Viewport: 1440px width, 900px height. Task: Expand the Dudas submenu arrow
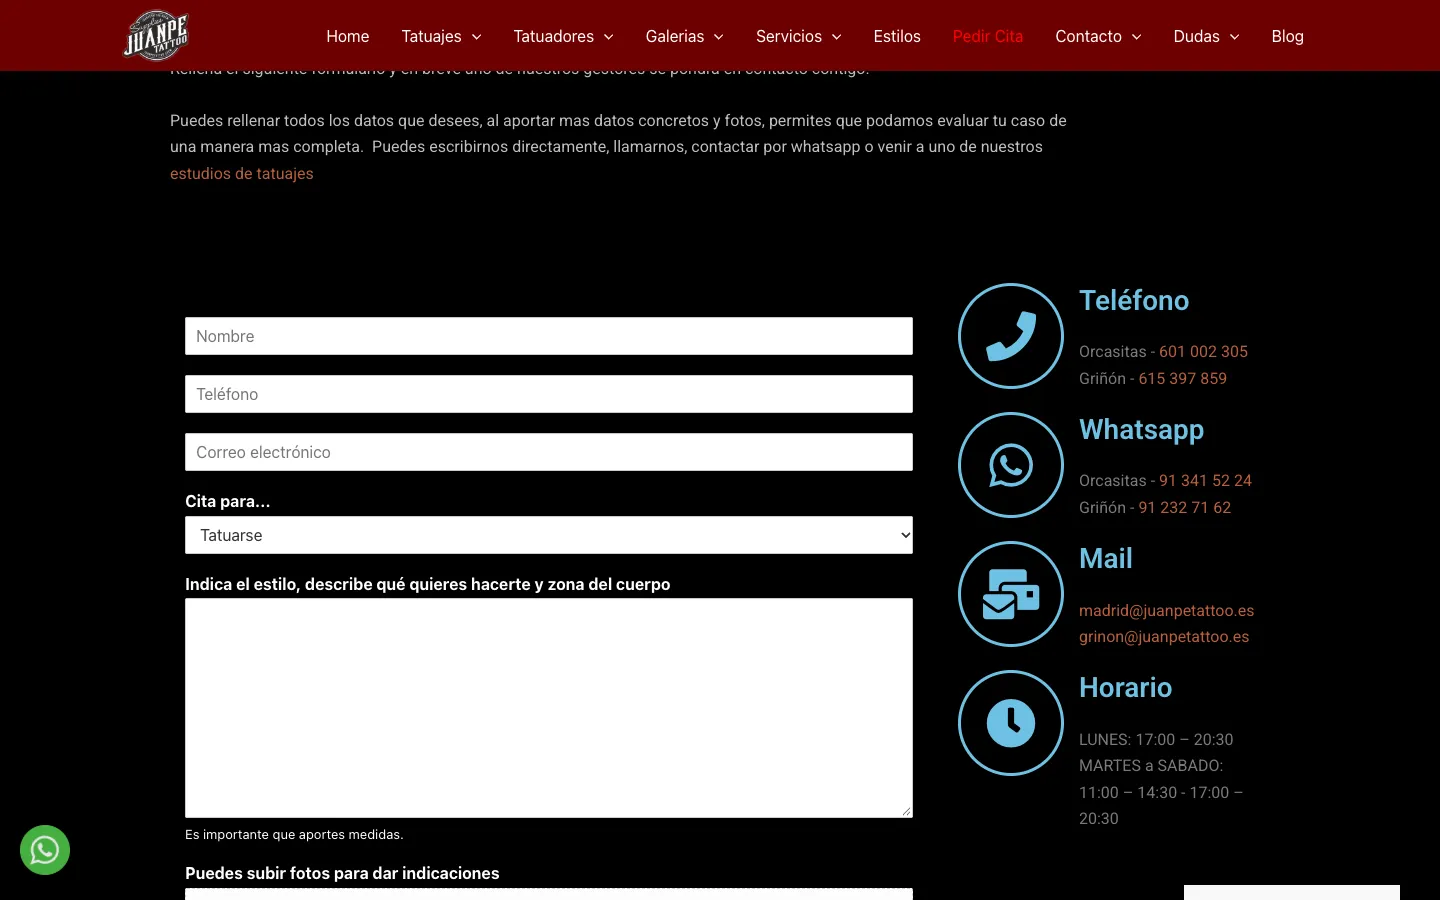coord(1235,37)
